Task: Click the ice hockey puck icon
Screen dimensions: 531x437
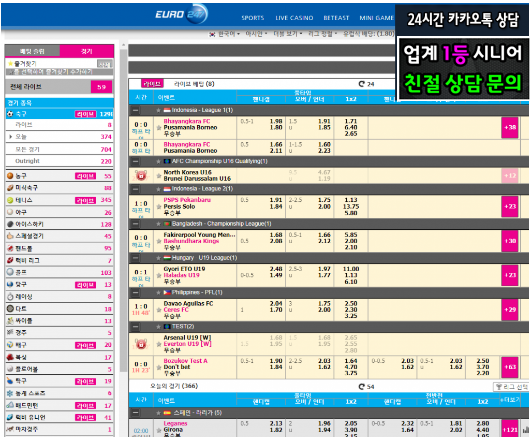Action: (10, 224)
